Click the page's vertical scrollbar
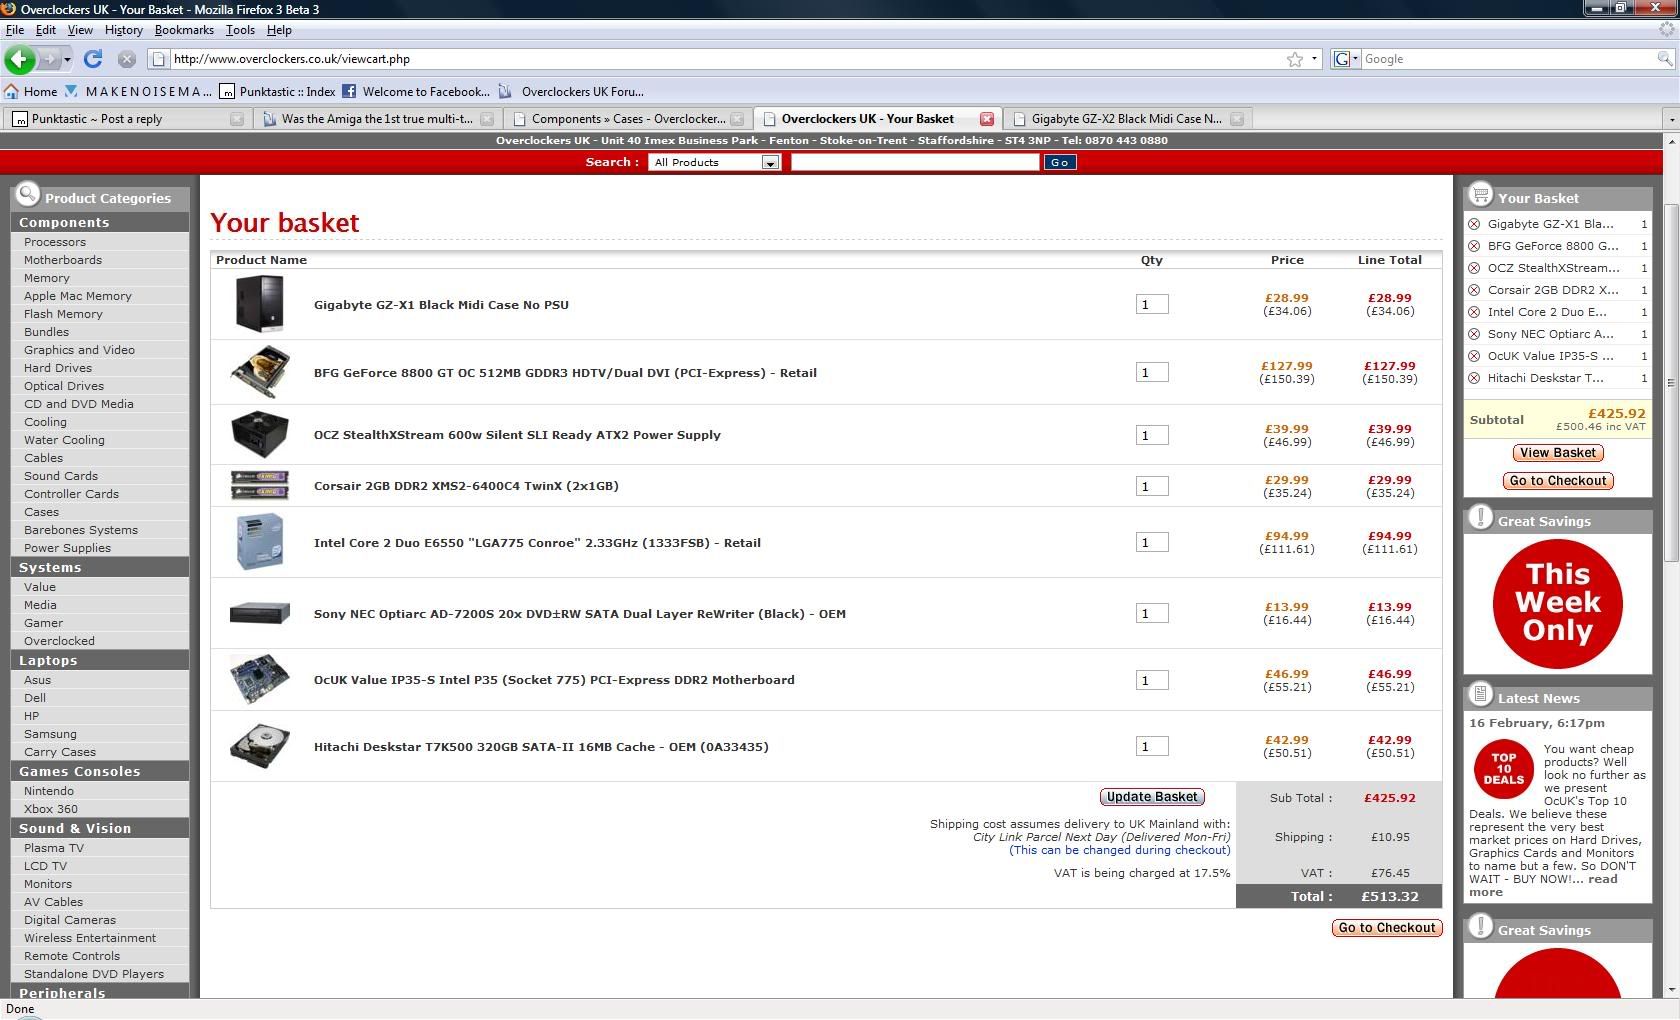Viewport: 1680px width, 1020px height. tap(1670, 380)
